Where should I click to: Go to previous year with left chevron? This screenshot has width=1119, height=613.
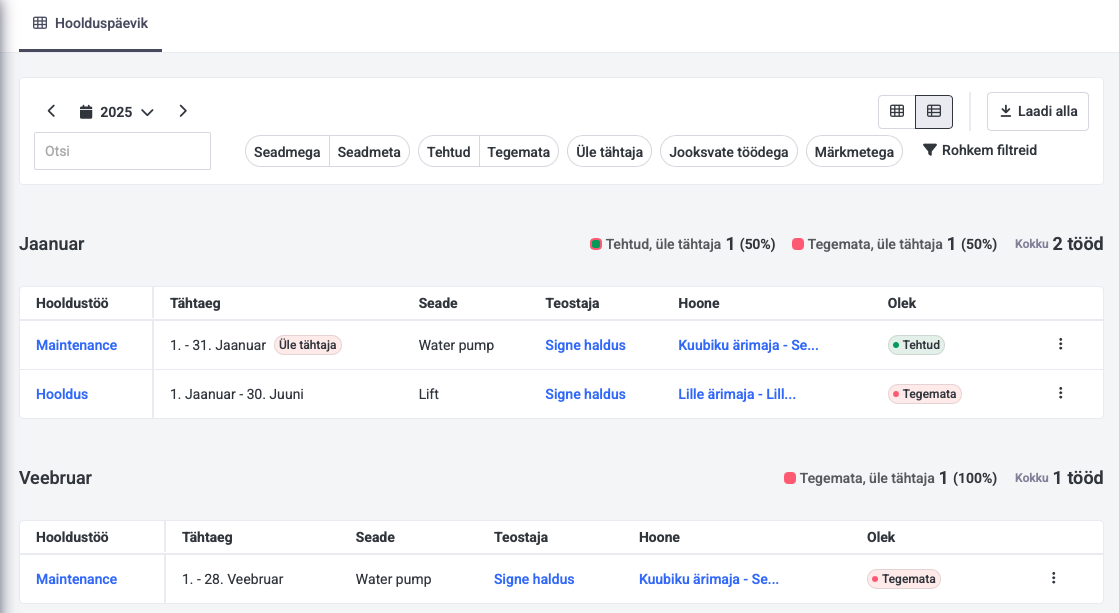(x=52, y=111)
